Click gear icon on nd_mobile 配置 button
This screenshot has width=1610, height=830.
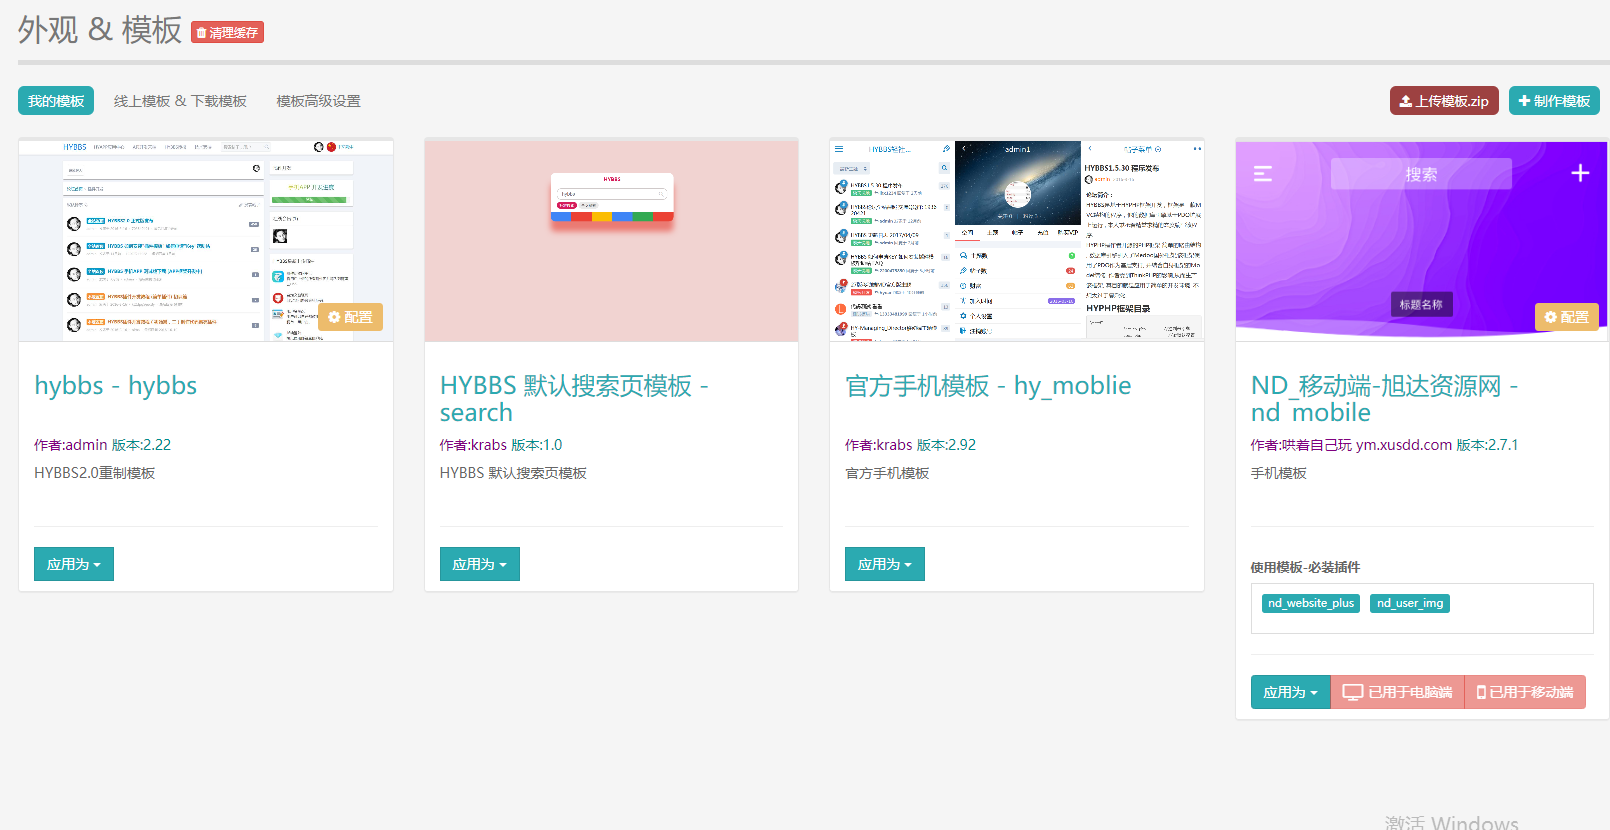(x=1551, y=317)
